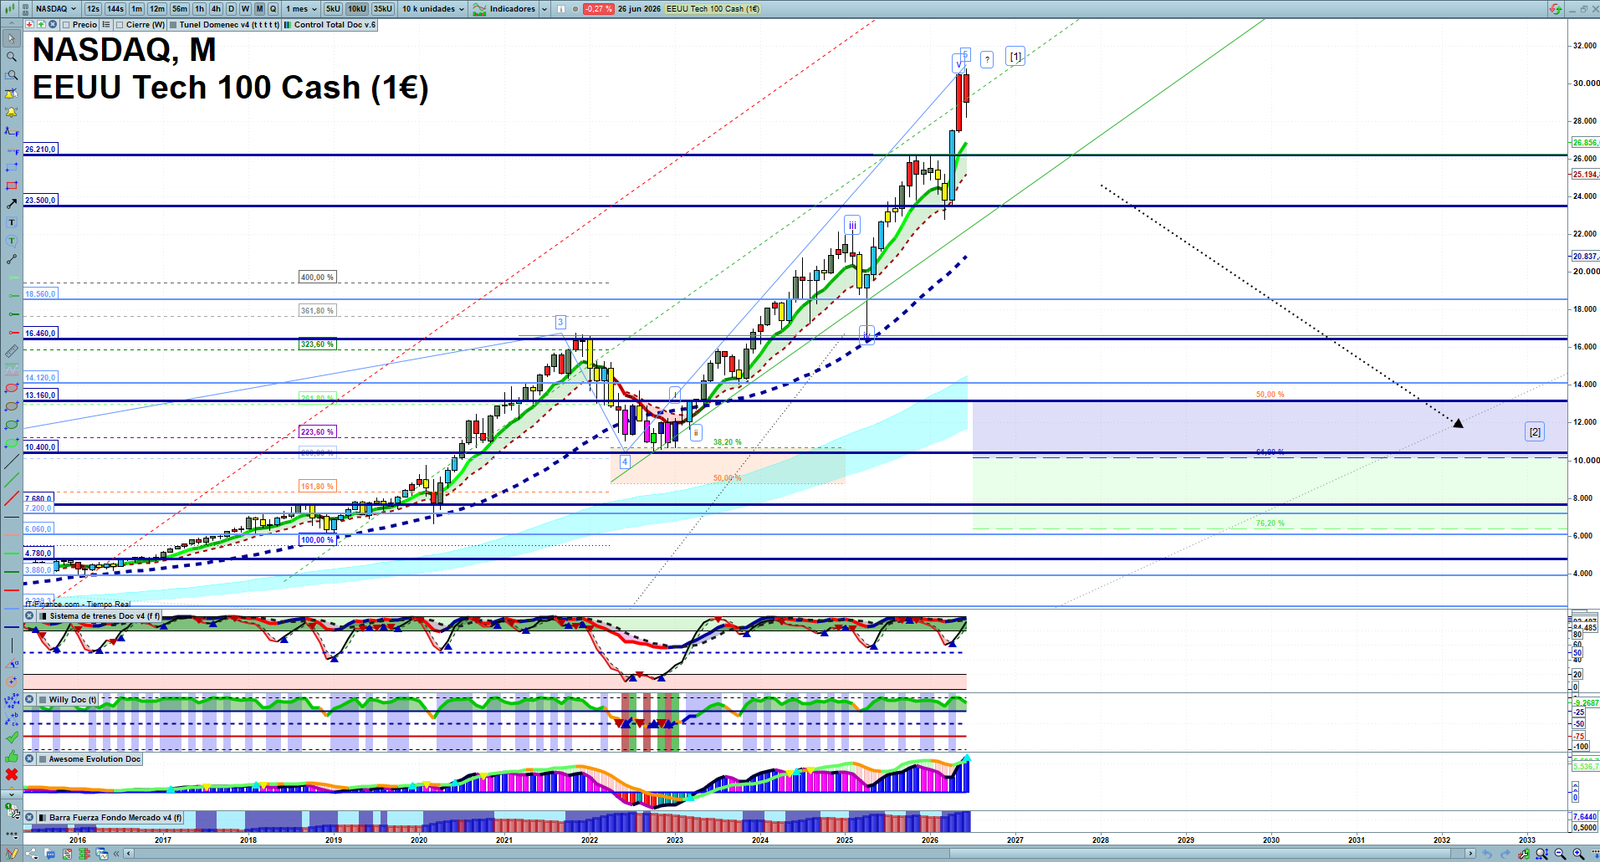Close the Sistema de trenes Doc panel

tap(30, 616)
